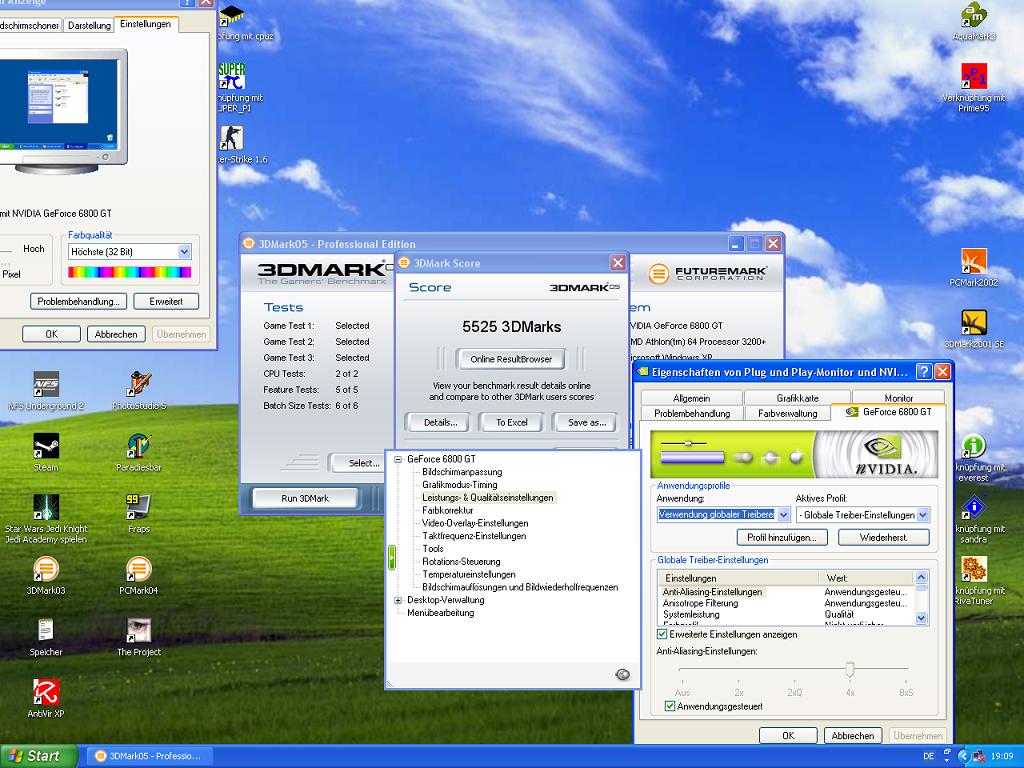
Task: Switch to the Grafikkarte tab
Action: [797, 398]
